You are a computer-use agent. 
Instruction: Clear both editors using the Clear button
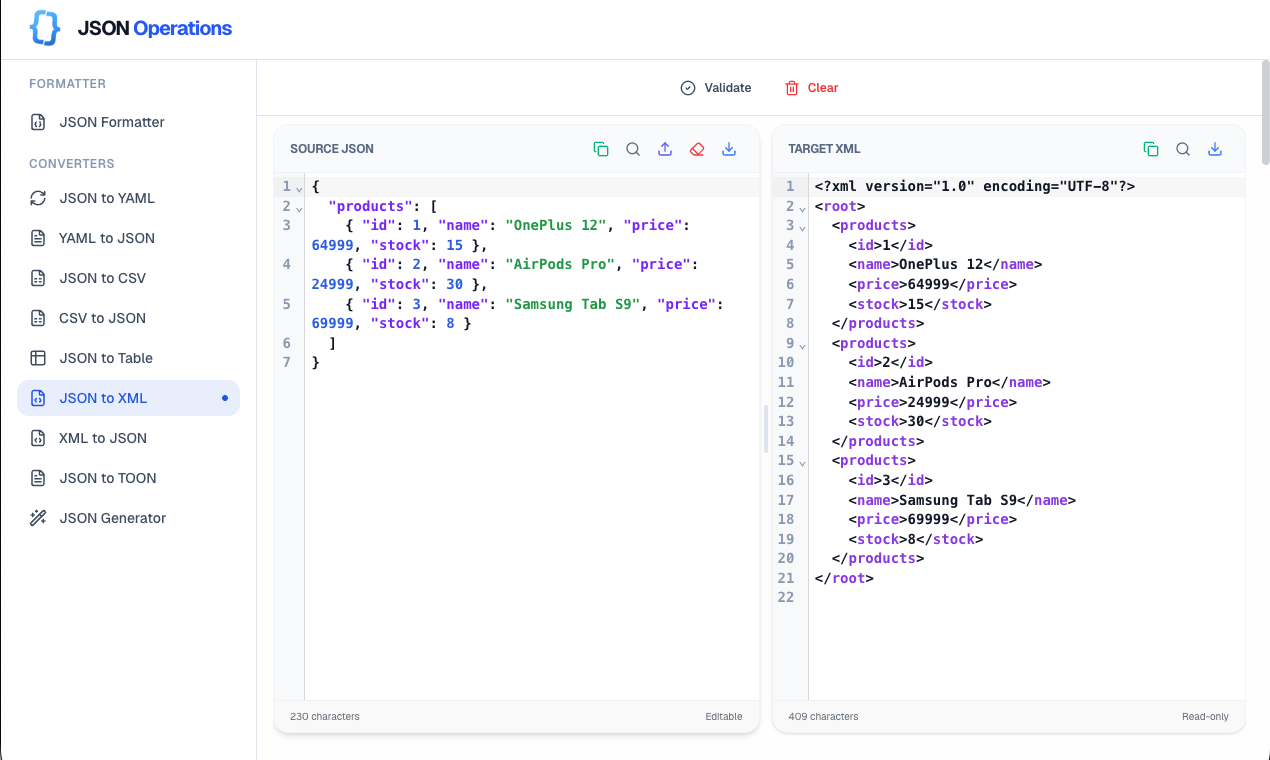pyautogui.click(x=811, y=88)
